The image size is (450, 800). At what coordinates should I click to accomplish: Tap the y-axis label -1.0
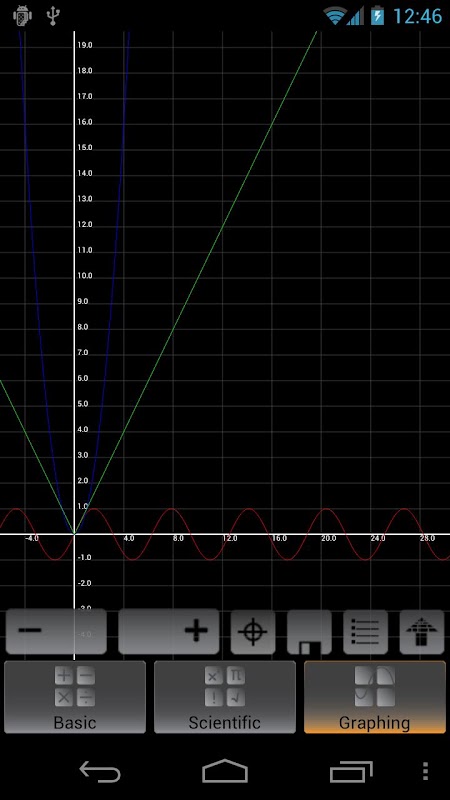tap(84, 558)
